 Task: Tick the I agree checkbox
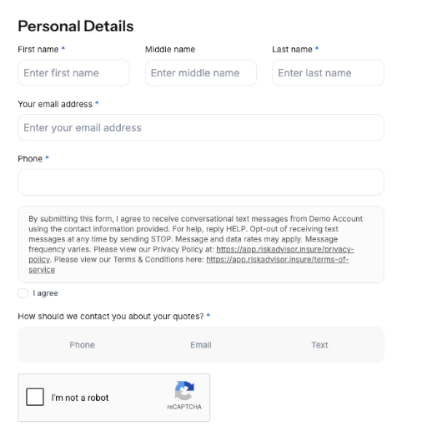click(23, 293)
